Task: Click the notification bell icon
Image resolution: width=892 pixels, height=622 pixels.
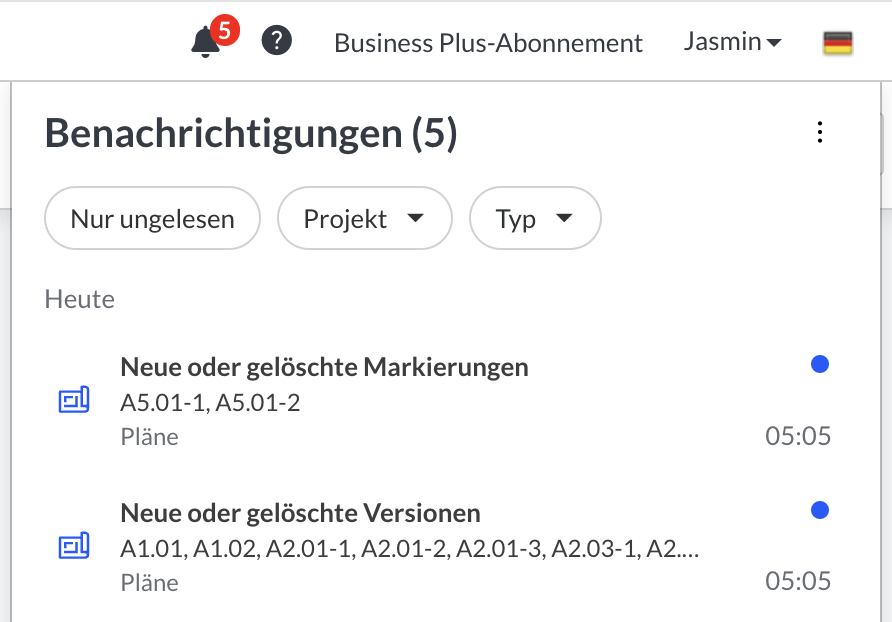Action: tap(205, 42)
